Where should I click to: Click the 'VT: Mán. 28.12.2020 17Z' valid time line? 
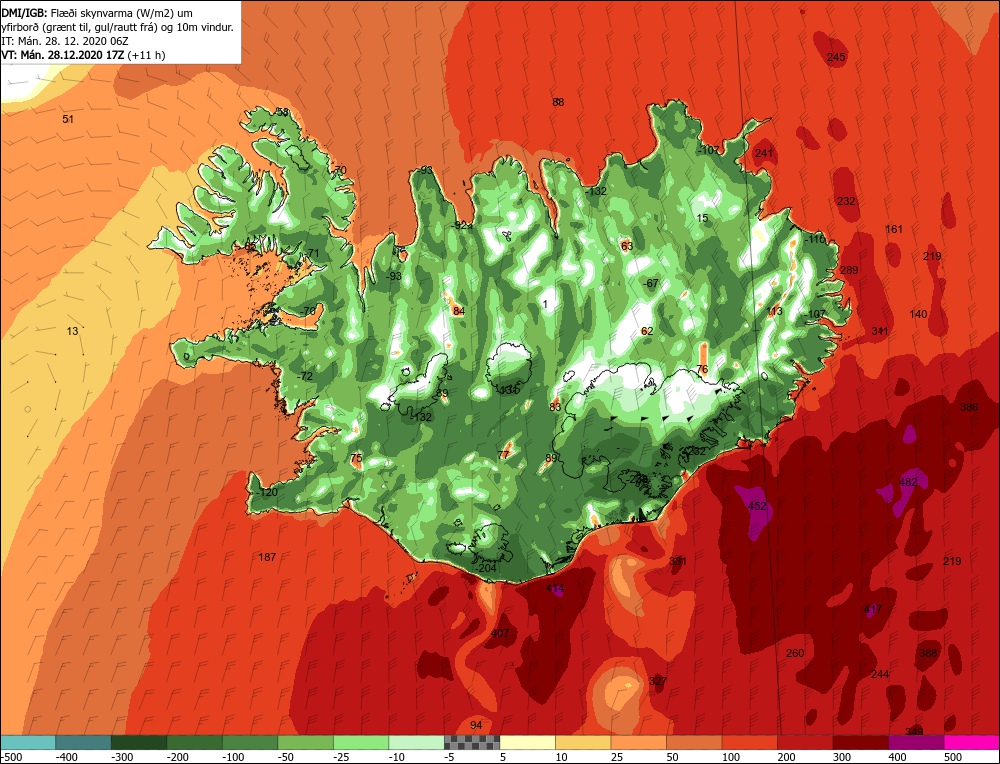(84, 55)
